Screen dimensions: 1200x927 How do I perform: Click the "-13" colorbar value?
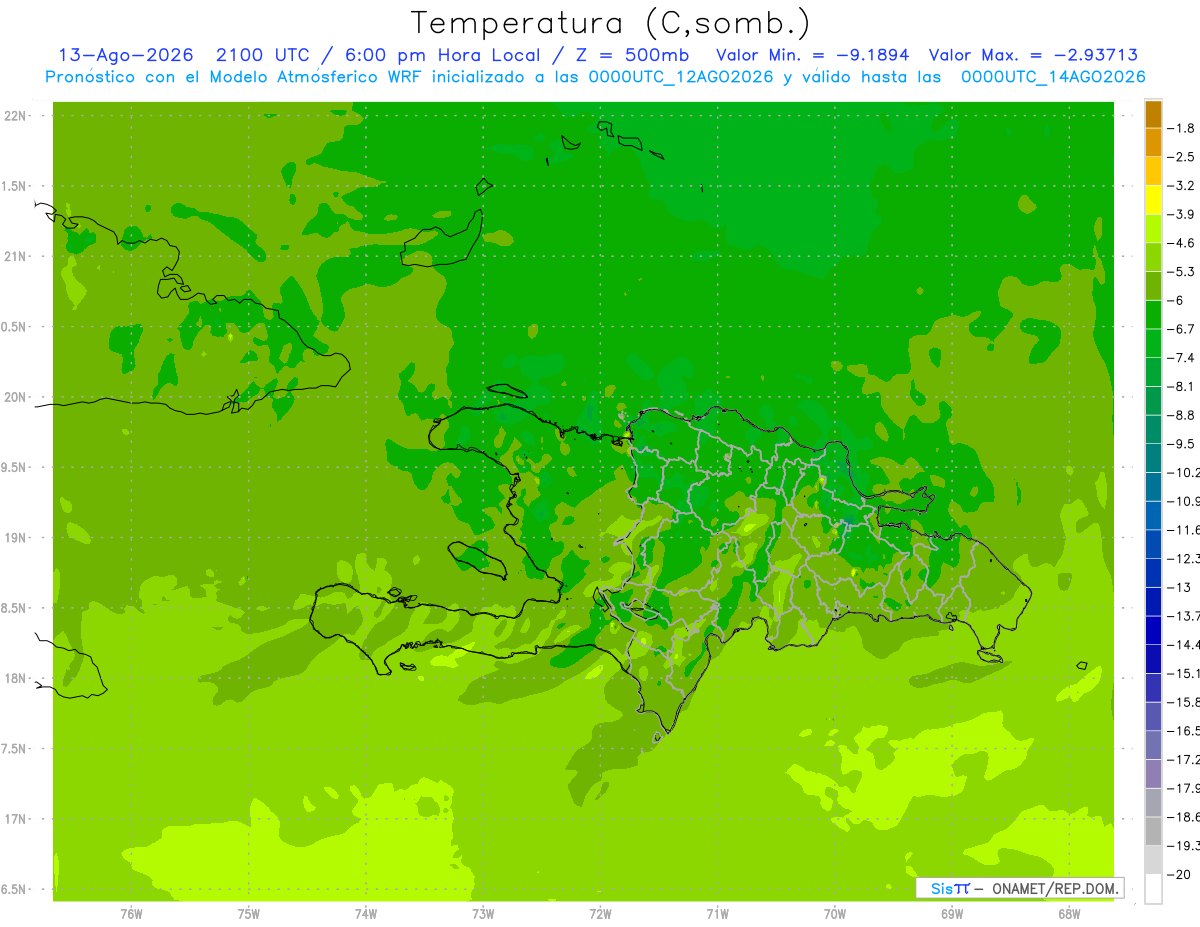pos(1180,587)
